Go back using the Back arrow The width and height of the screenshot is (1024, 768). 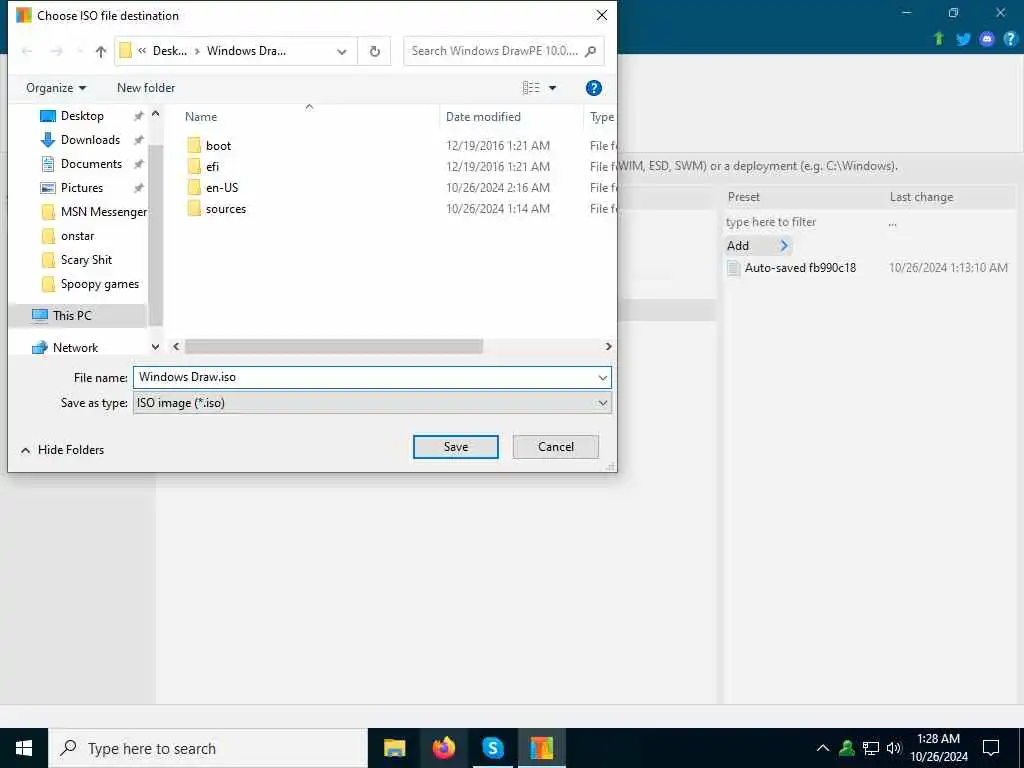point(27,51)
